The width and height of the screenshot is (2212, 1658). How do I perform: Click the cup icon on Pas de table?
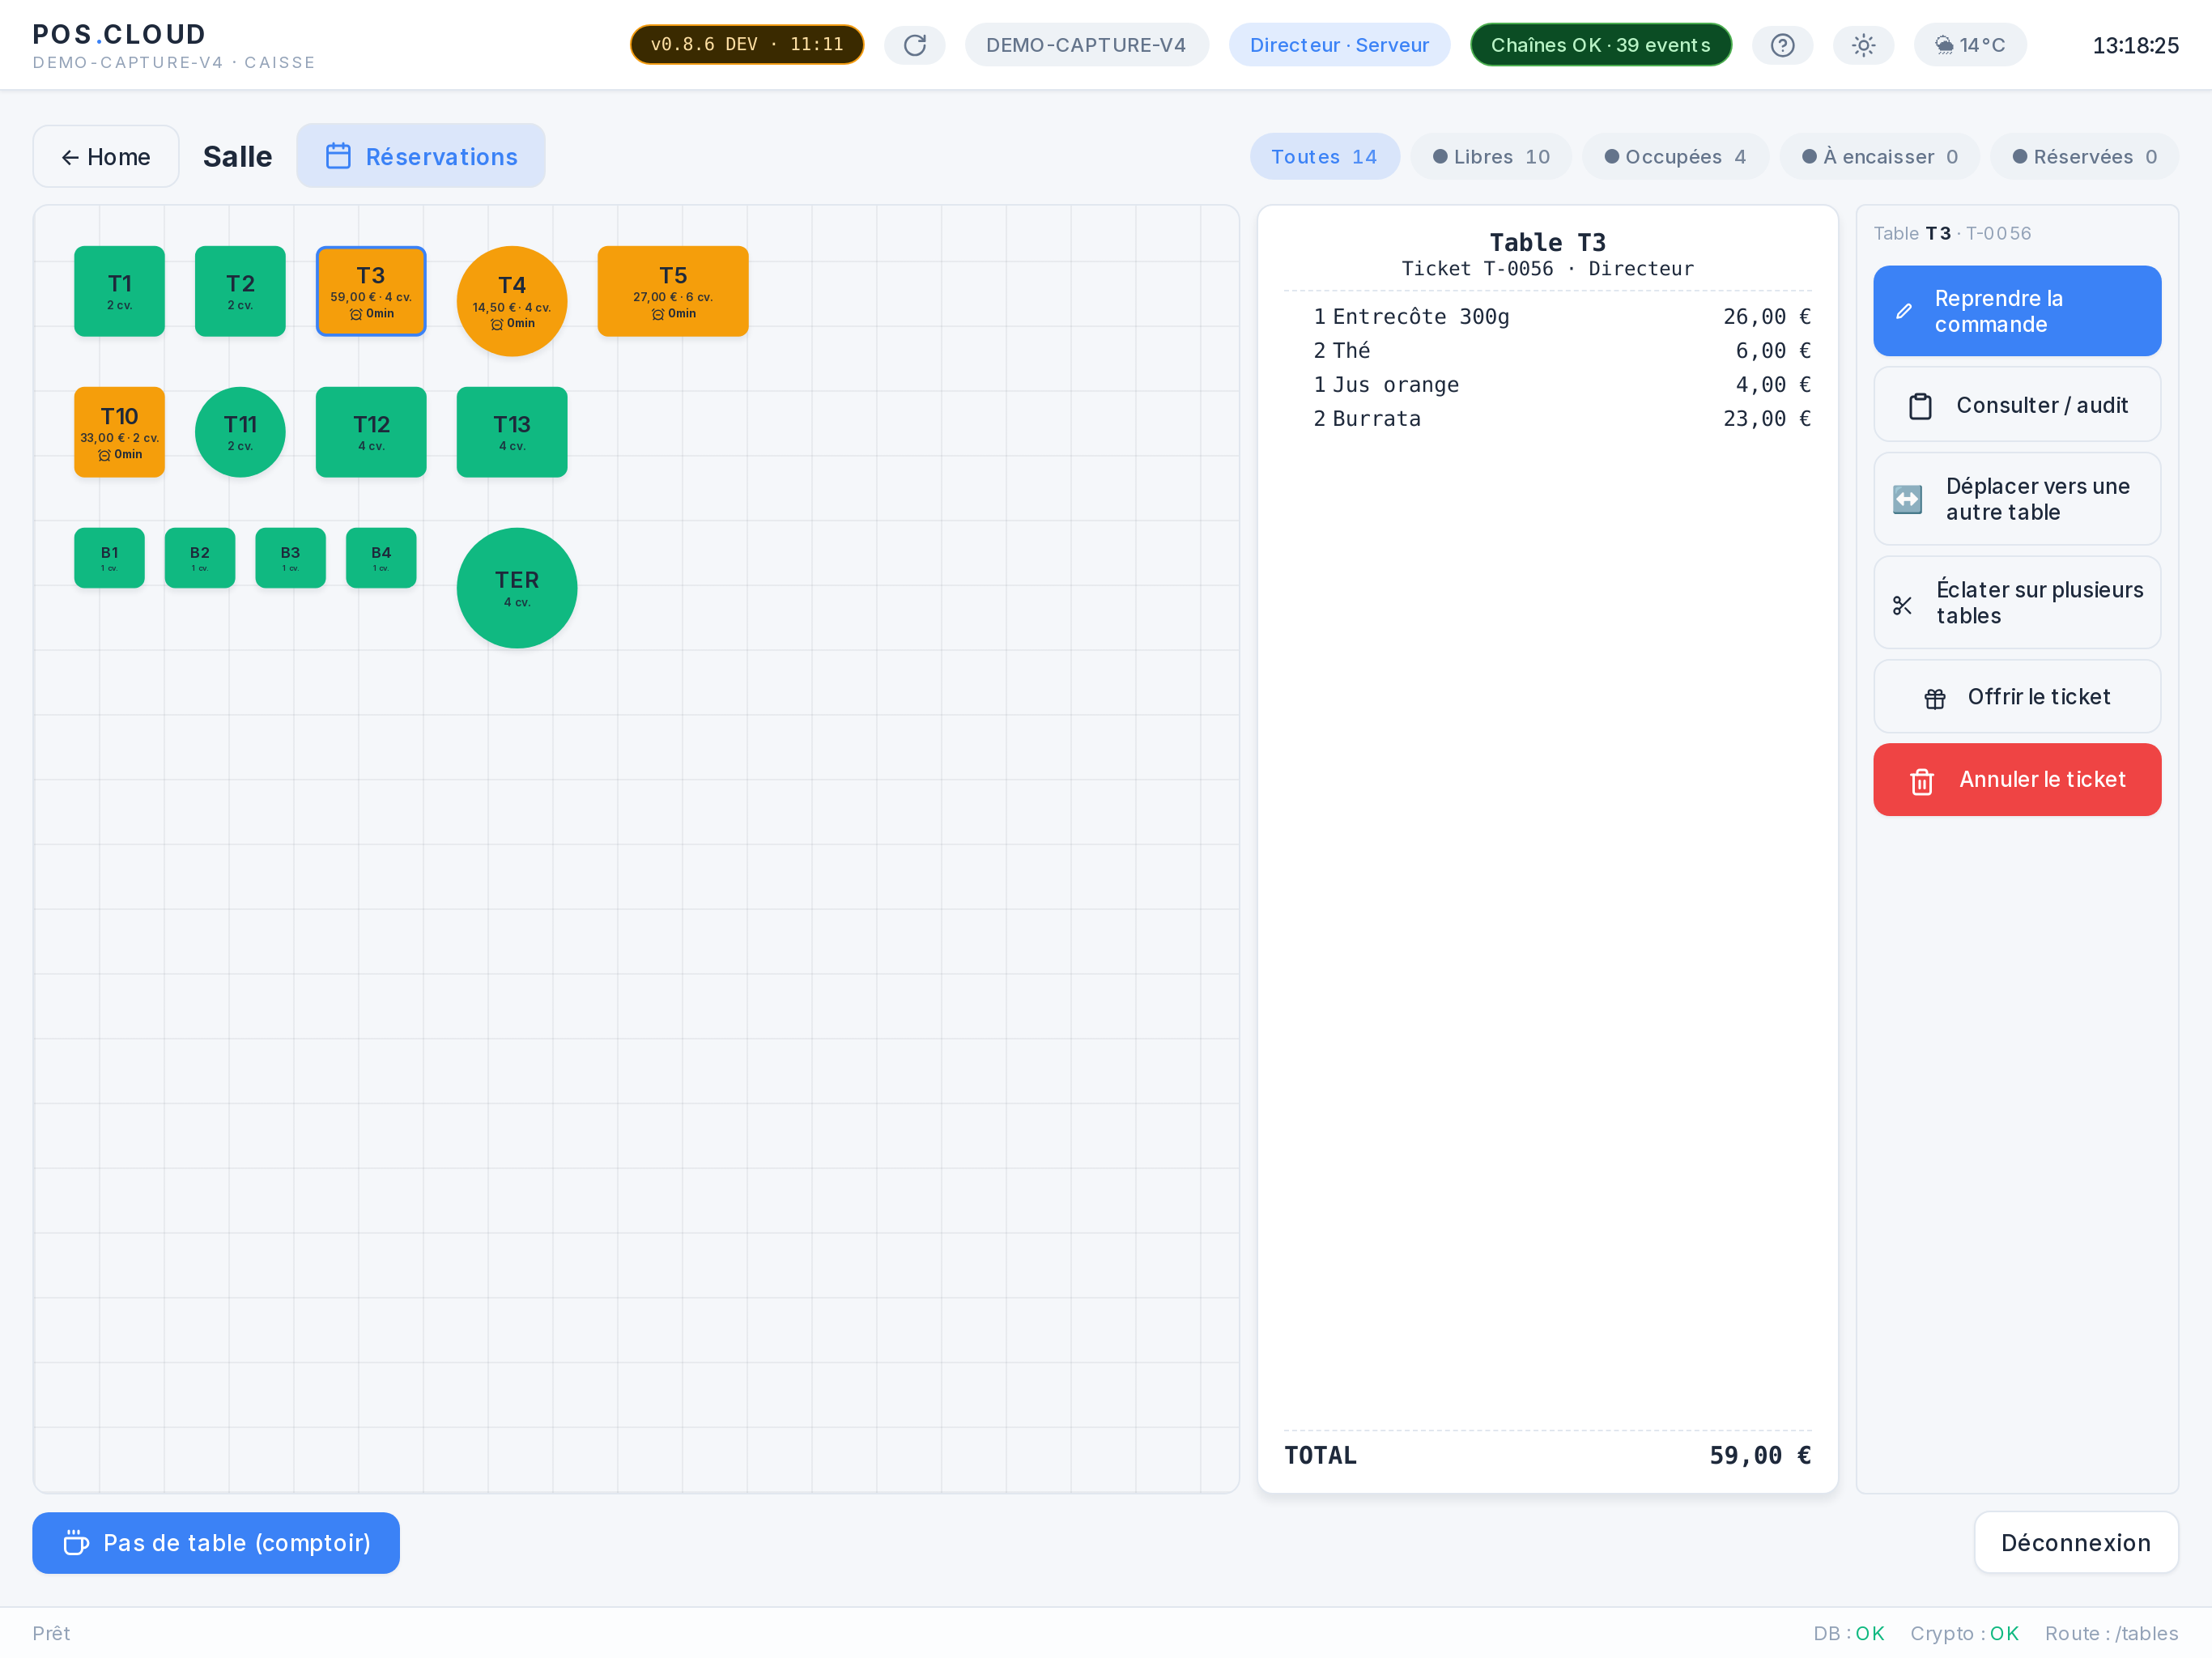[76, 1542]
